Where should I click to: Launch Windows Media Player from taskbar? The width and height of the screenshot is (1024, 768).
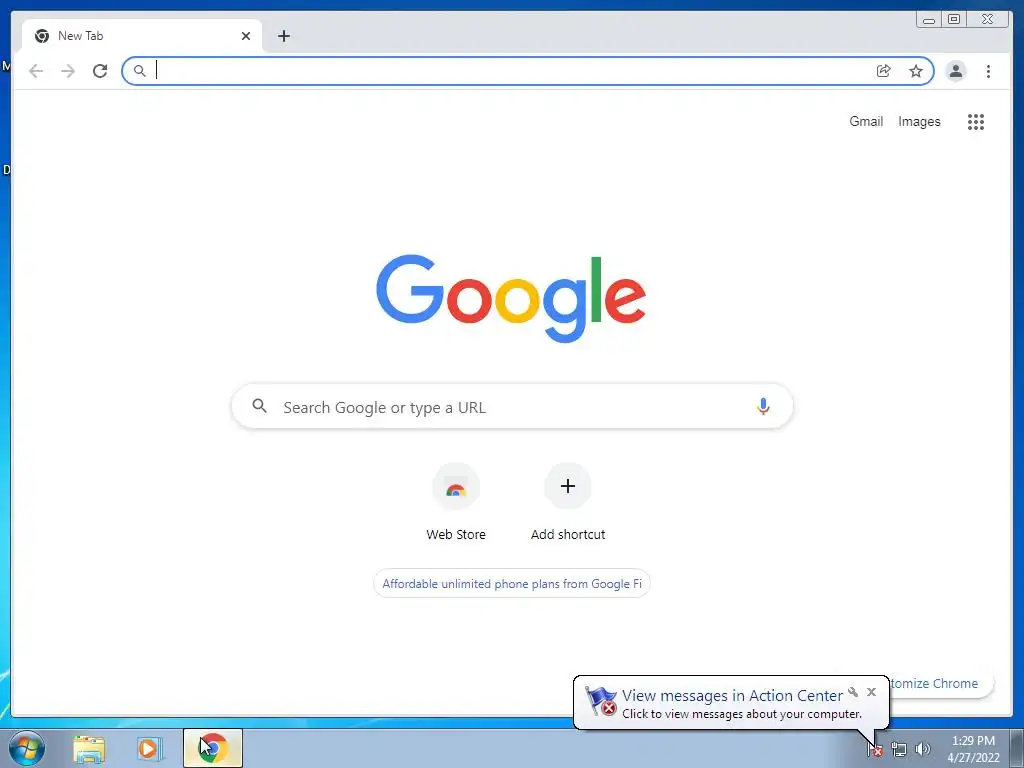coord(148,748)
